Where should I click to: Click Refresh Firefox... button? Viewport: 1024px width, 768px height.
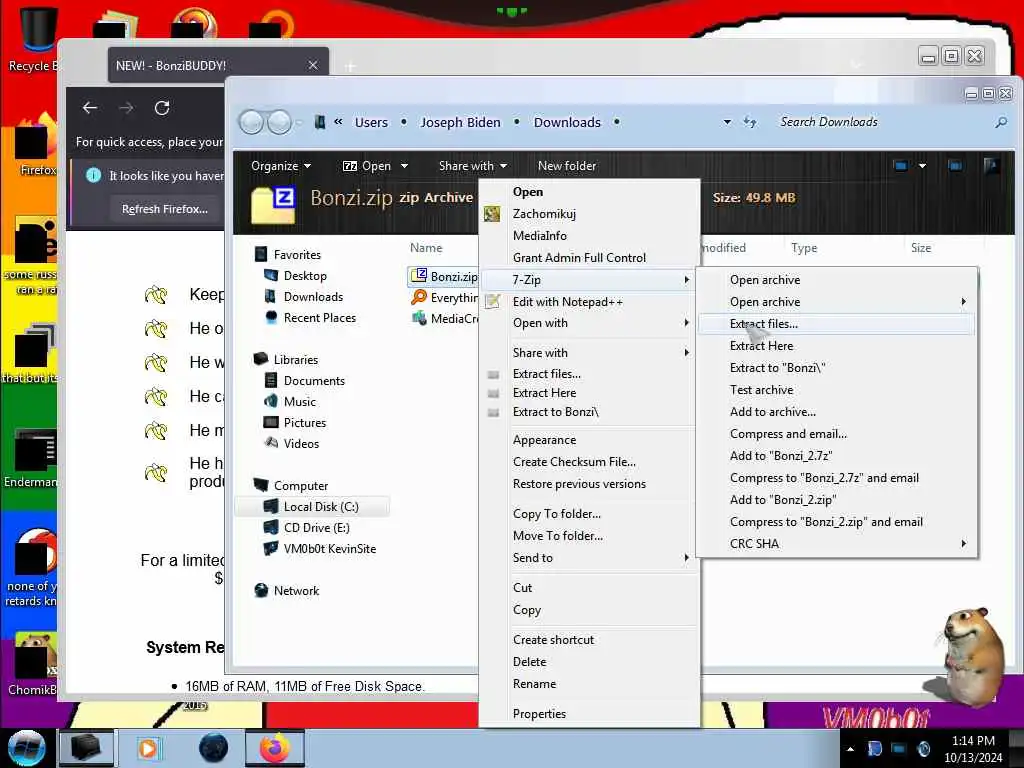pyautogui.click(x=165, y=209)
